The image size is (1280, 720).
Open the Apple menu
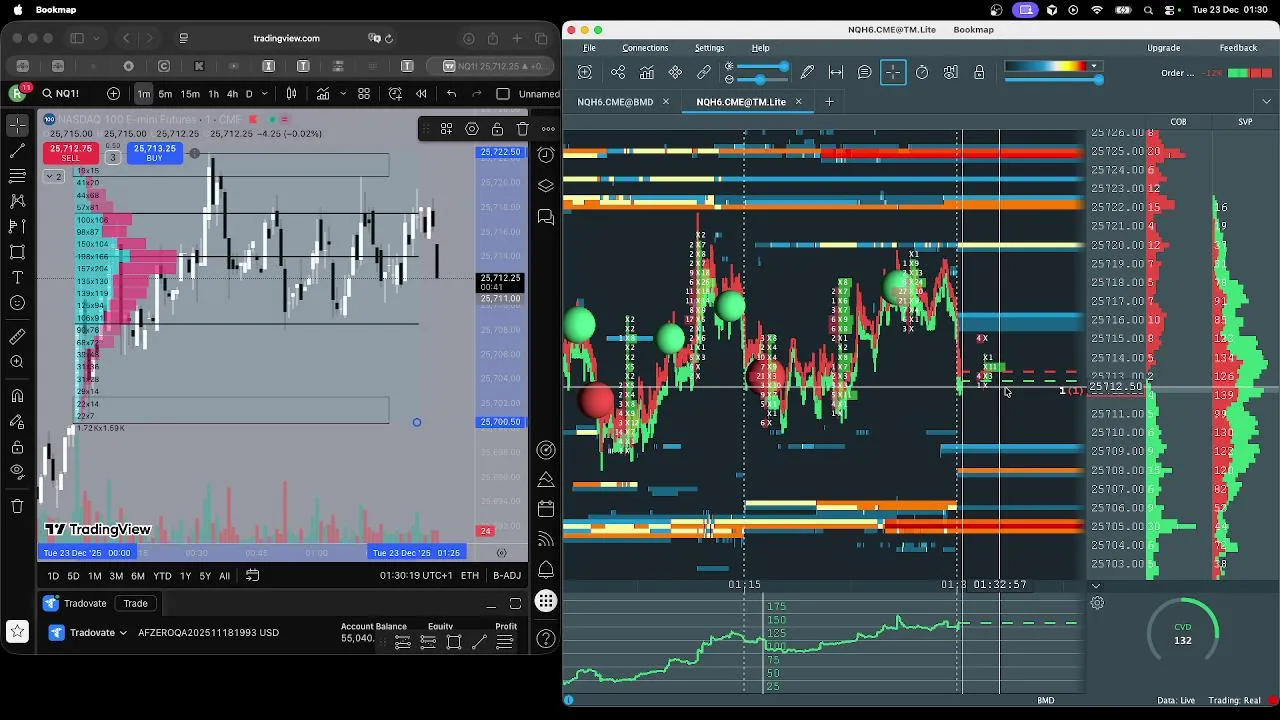coord(18,10)
